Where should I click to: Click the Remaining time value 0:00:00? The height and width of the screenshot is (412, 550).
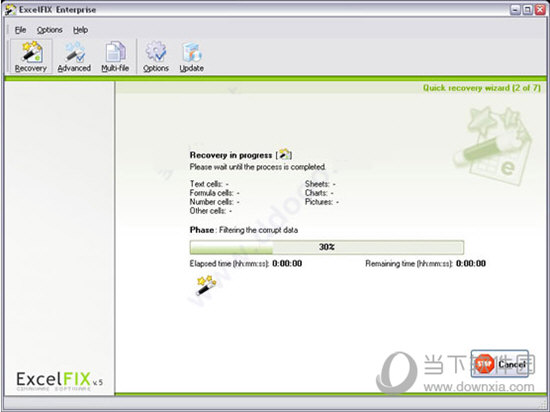[471, 263]
